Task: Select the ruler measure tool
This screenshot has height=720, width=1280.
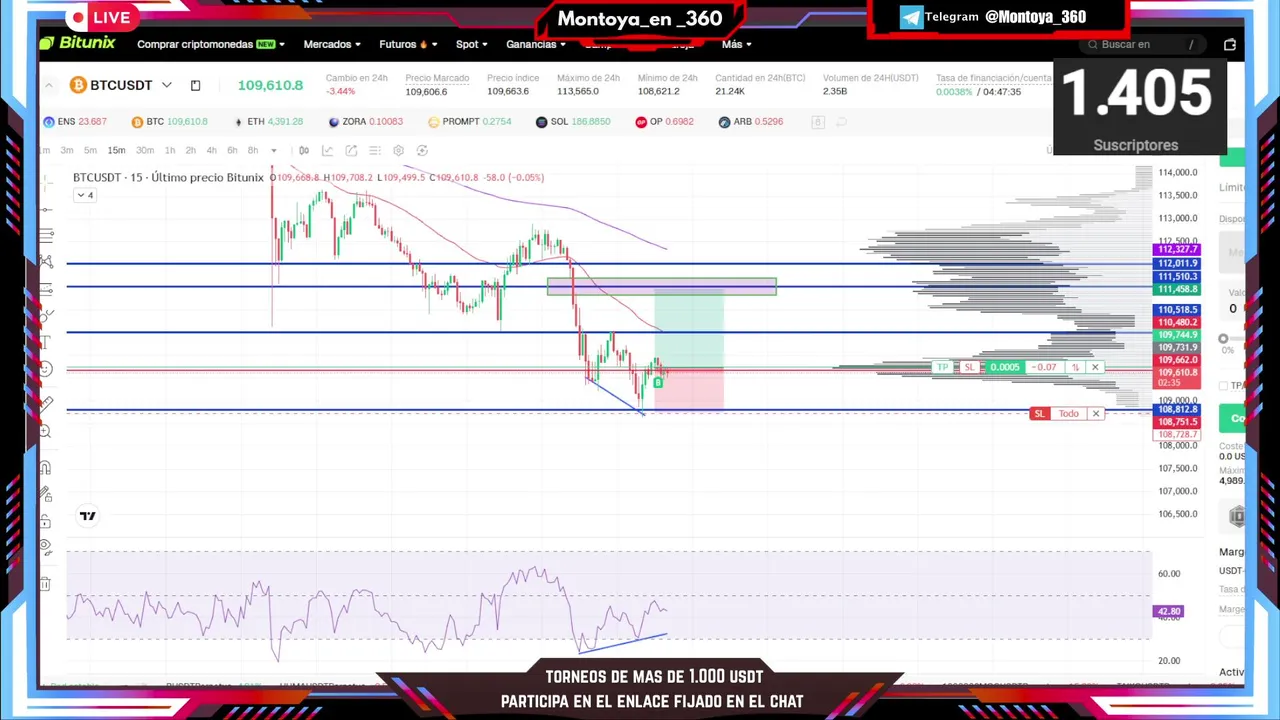Action: (x=46, y=403)
